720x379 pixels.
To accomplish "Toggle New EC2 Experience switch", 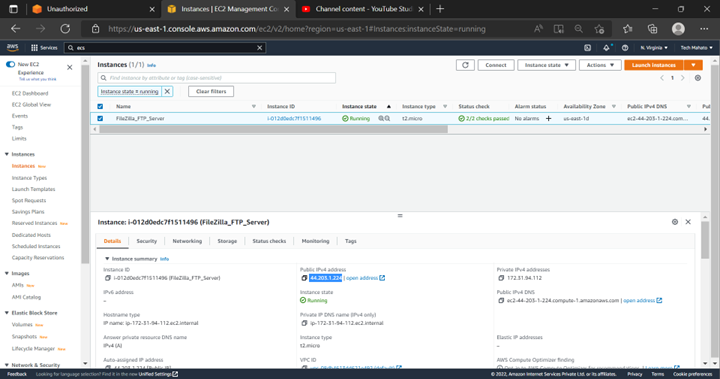I will 11,64.
